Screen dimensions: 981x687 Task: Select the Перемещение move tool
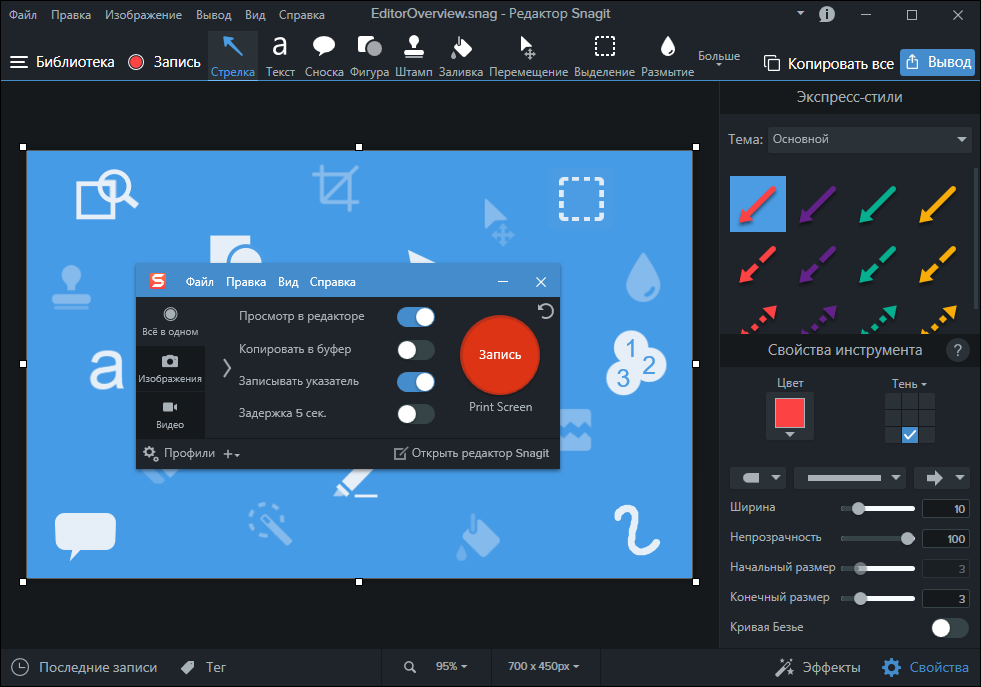coord(528,56)
